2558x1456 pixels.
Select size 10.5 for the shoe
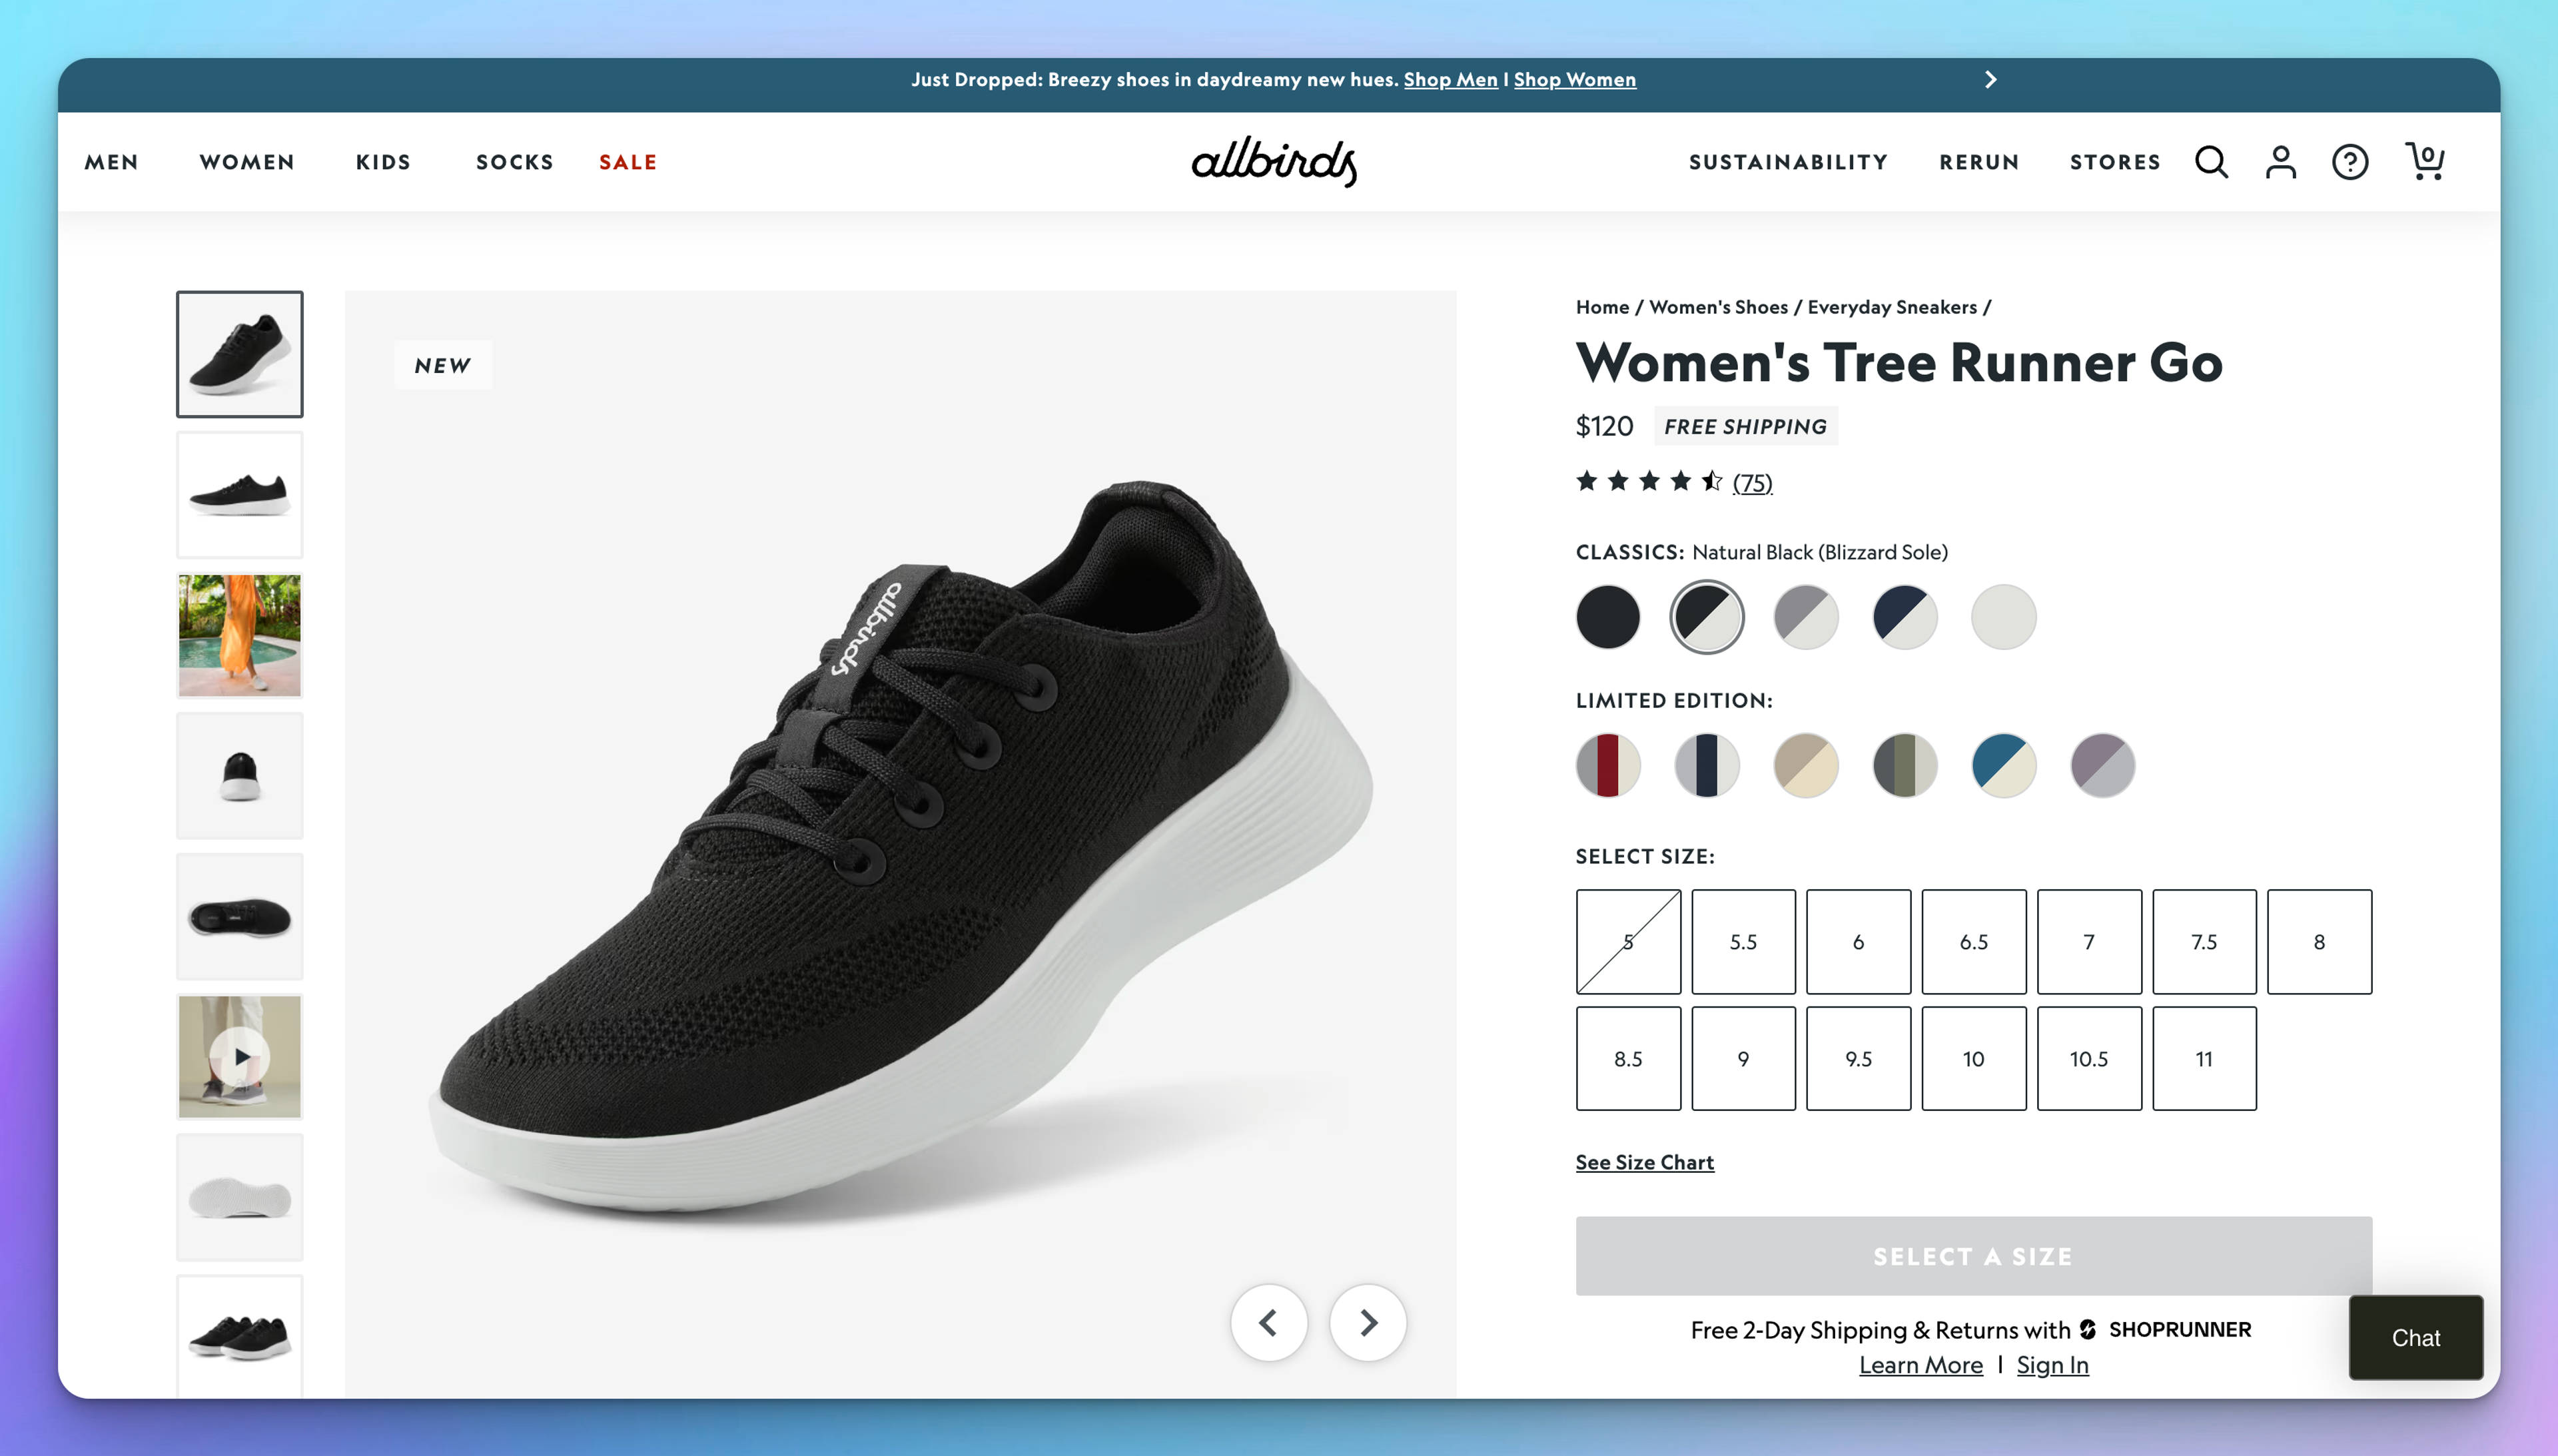click(x=2089, y=1057)
